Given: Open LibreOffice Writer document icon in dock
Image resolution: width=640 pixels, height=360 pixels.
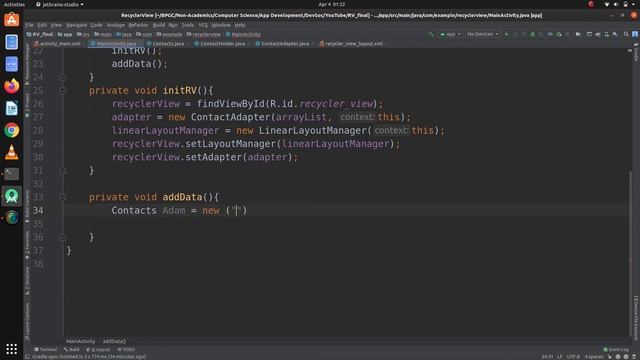Looking at the screenshot, I should [x=11, y=108].
